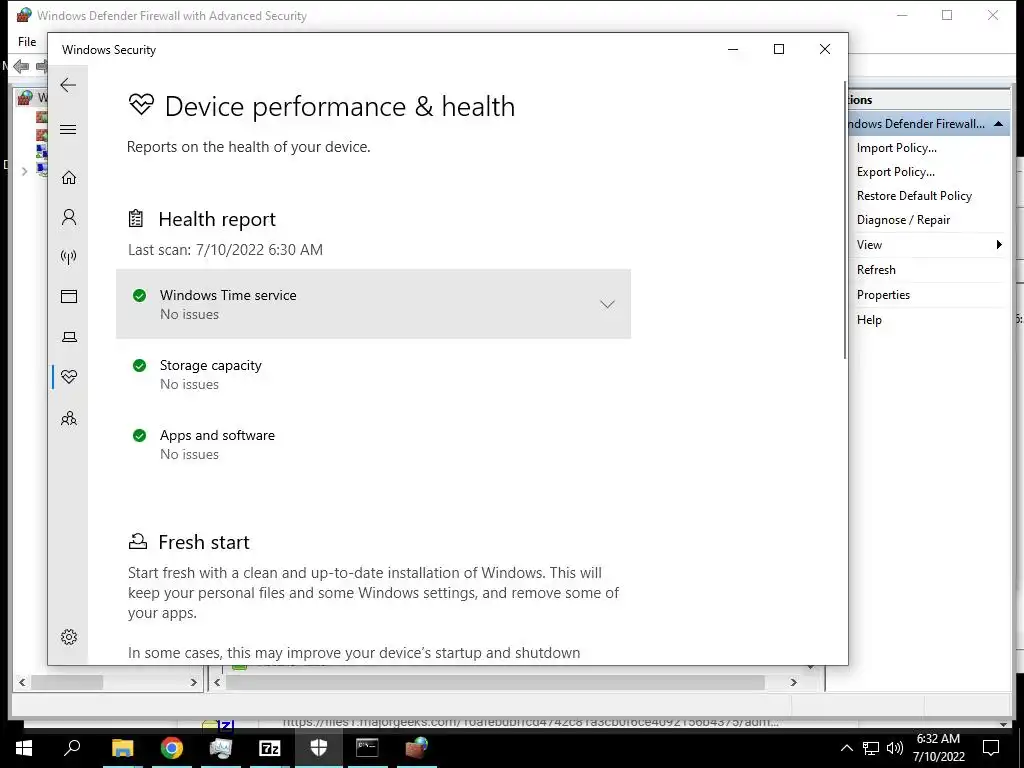
Task: Open Settings gear in Windows Security
Action: [69, 637]
